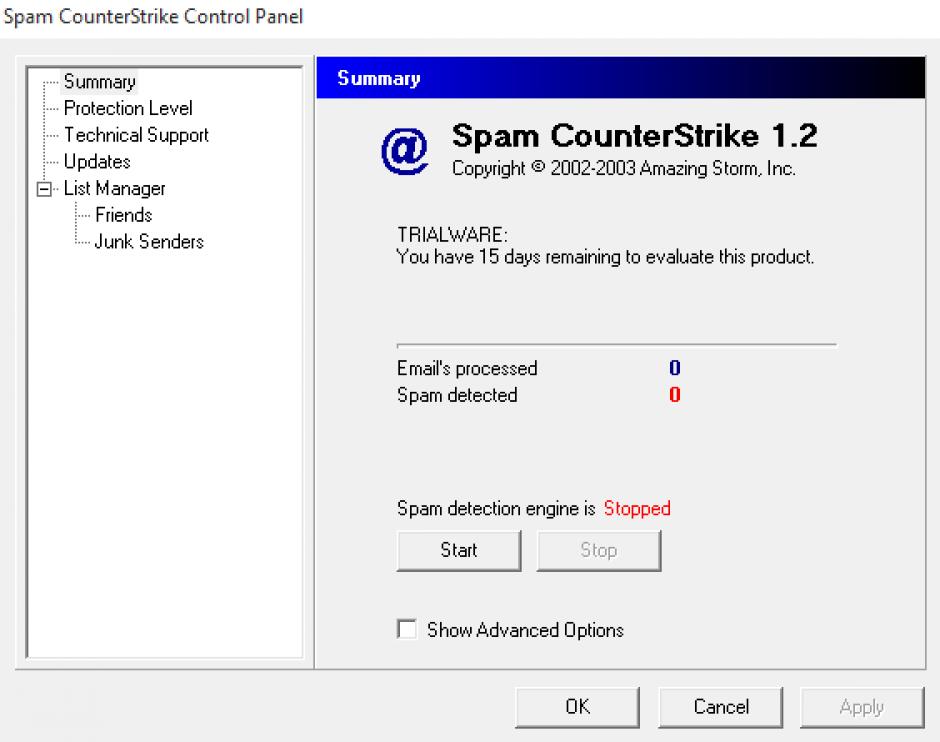Click the blue Summary header bar

pyautogui.click(x=620, y=77)
